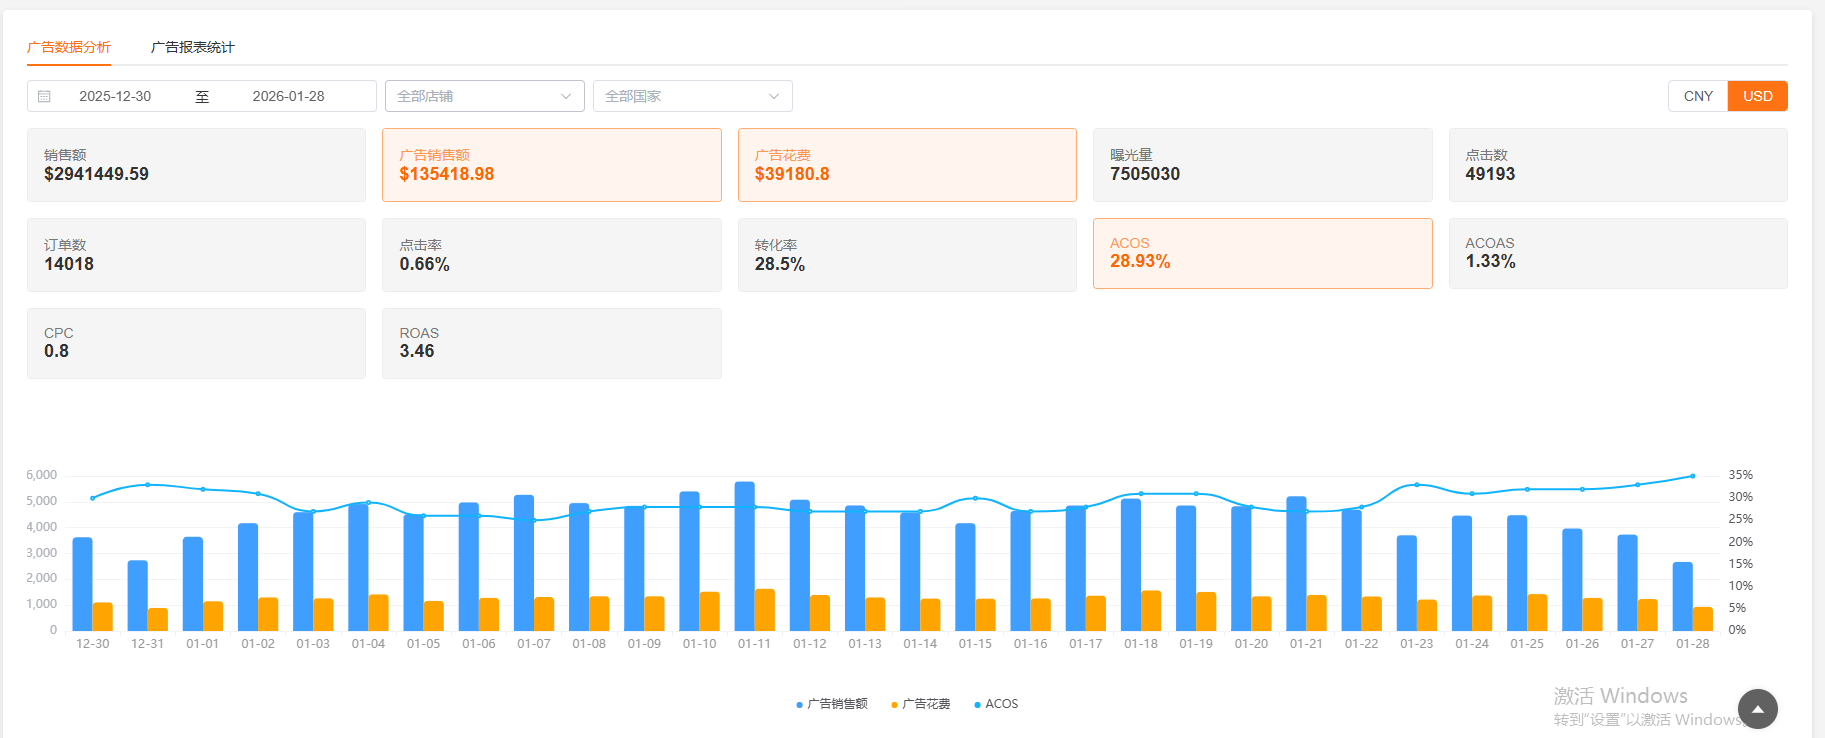Open the 广告报表统计 tab

[192, 47]
